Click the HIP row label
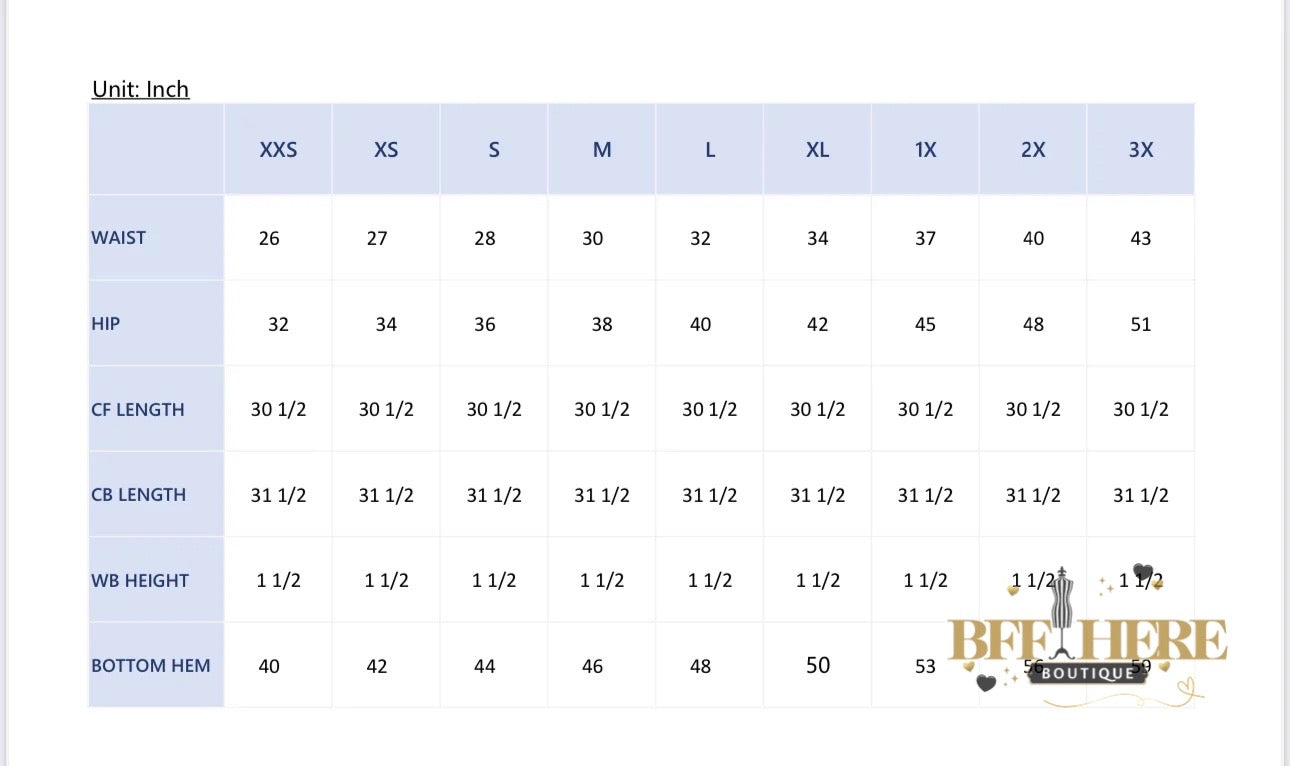 point(105,324)
